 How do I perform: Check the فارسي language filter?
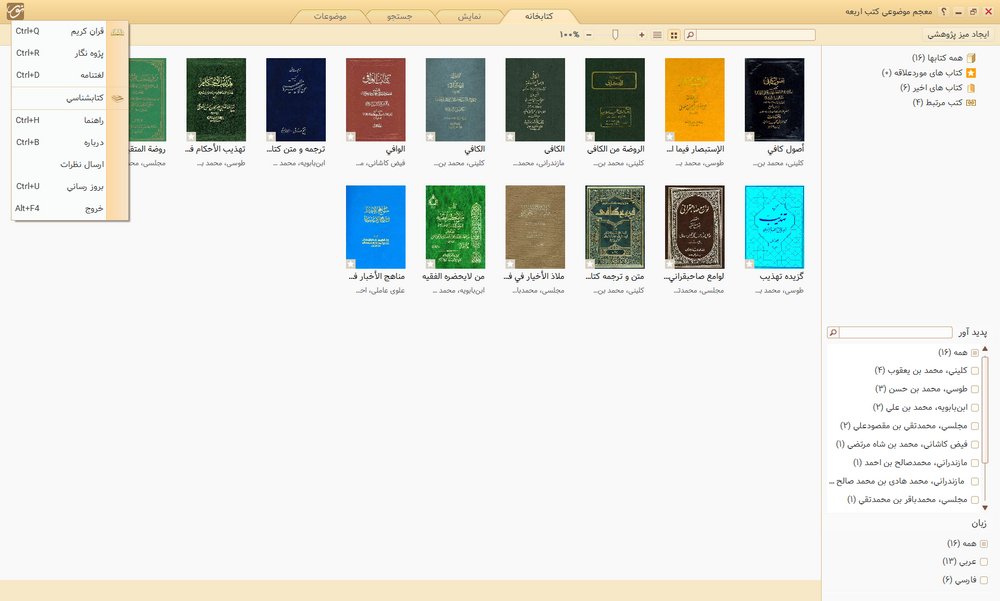coord(983,581)
